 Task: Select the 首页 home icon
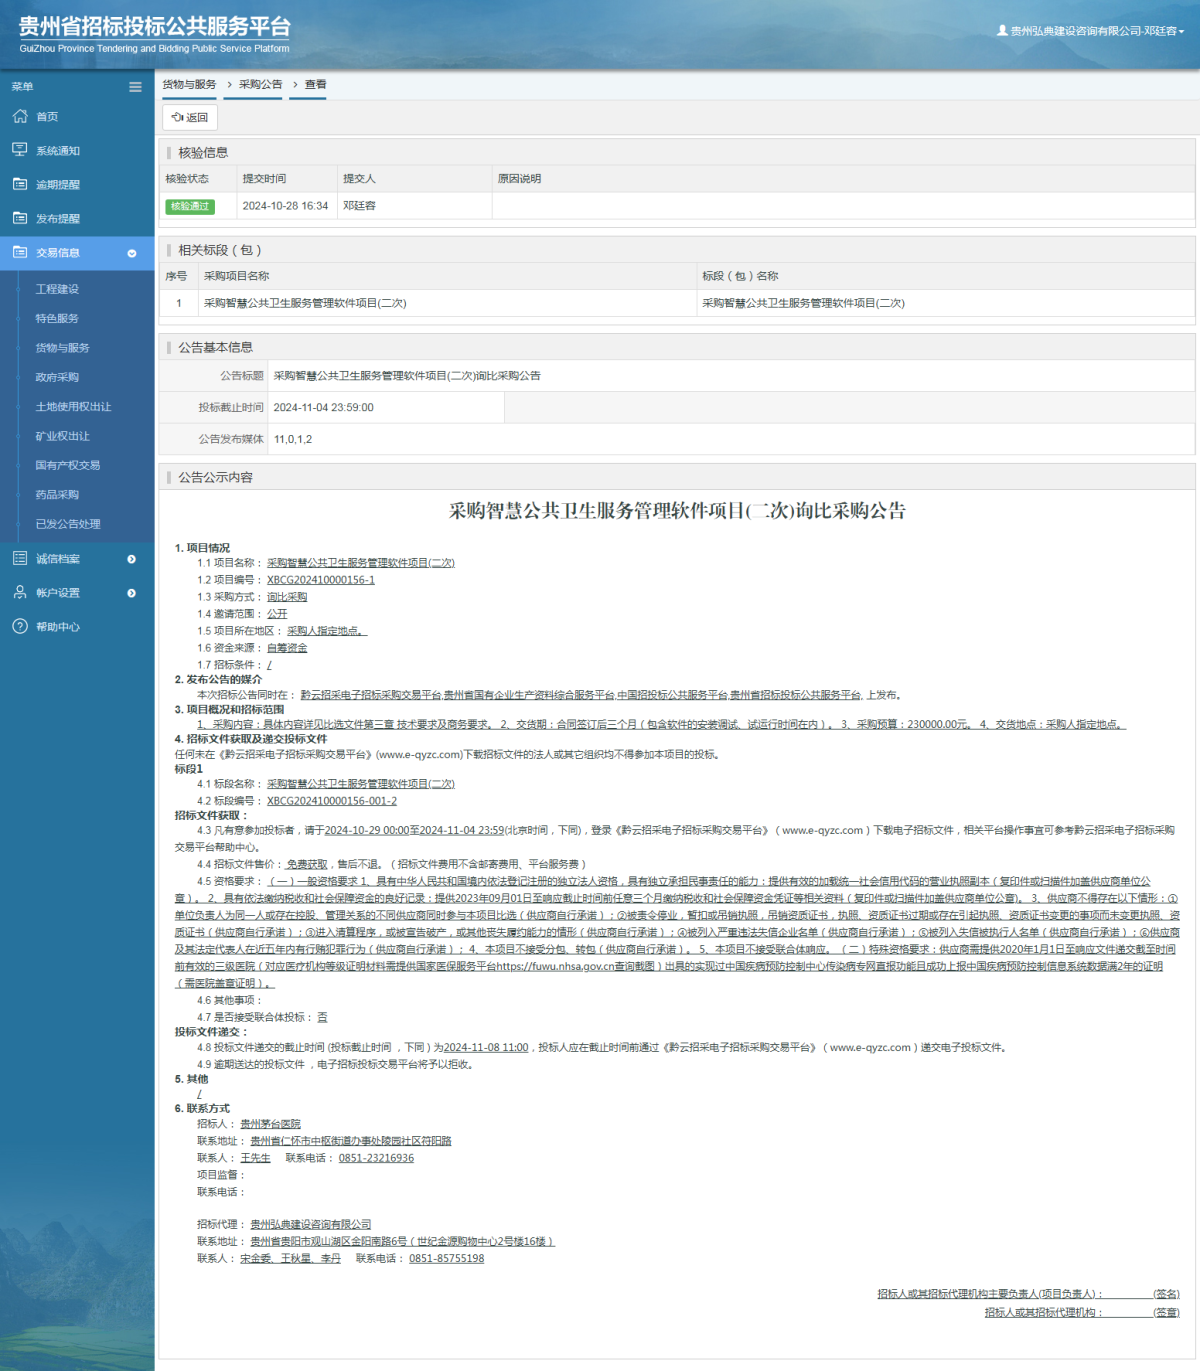click(x=20, y=116)
